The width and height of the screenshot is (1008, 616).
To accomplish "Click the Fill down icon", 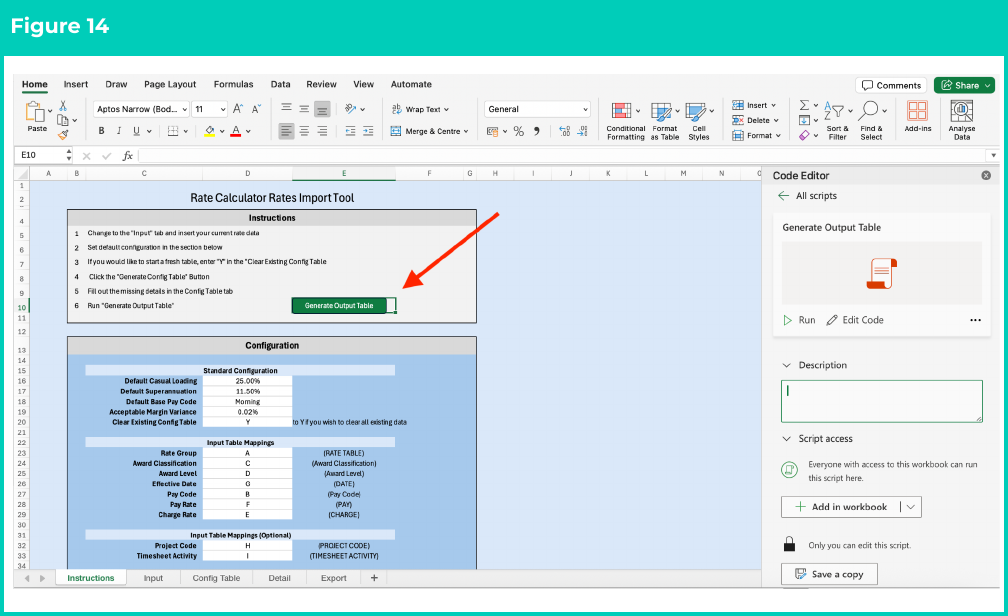I will (x=804, y=120).
